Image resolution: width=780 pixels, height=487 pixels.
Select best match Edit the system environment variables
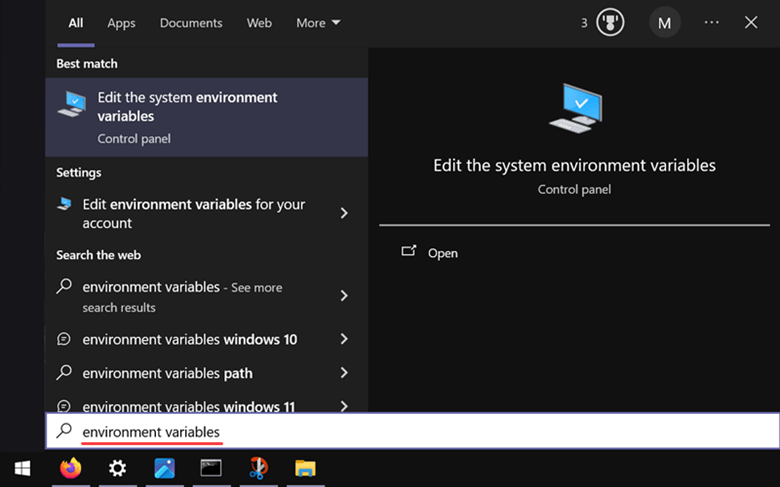tap(206, 117)
